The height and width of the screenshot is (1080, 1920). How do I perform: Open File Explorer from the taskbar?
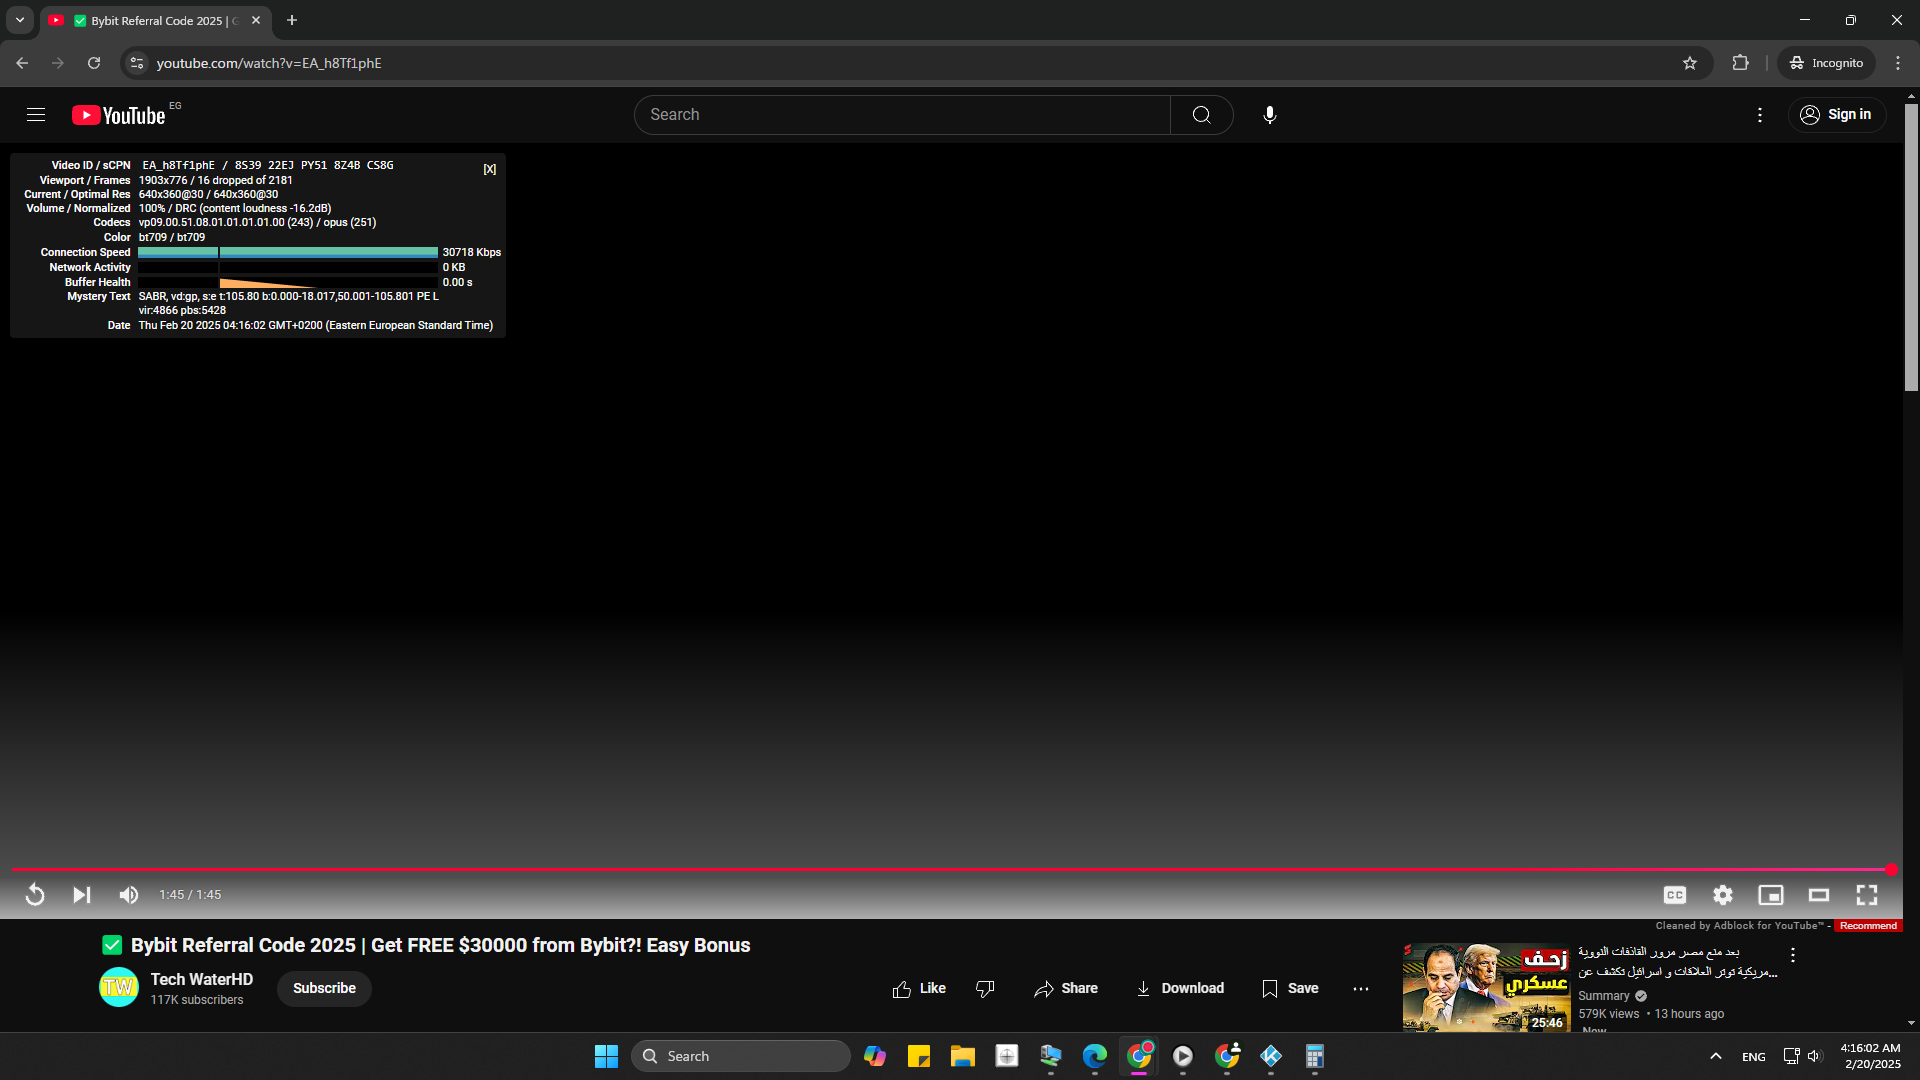click(962, 1056)
